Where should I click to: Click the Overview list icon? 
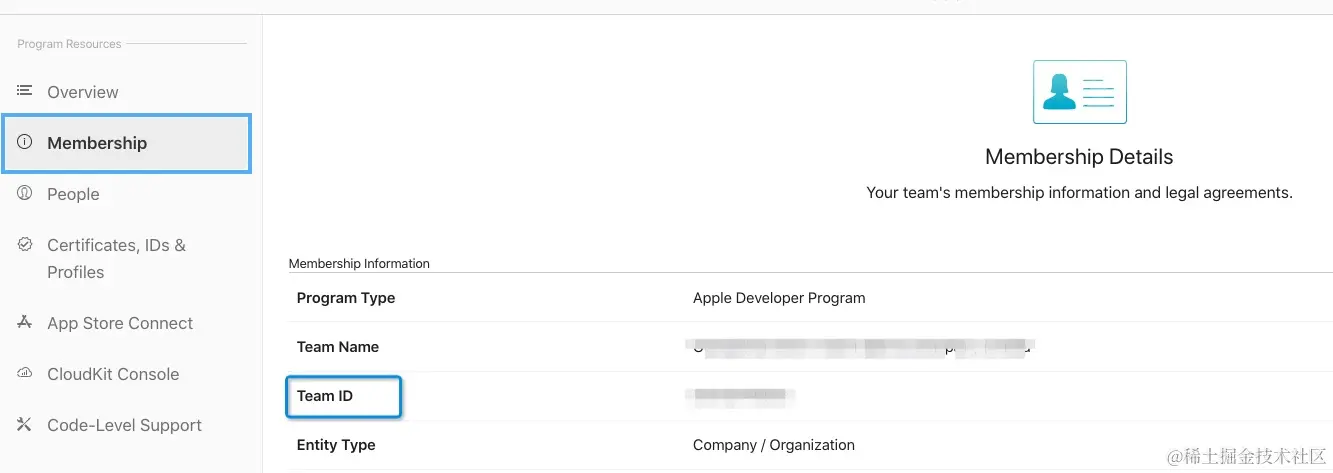tap(25, 91)
